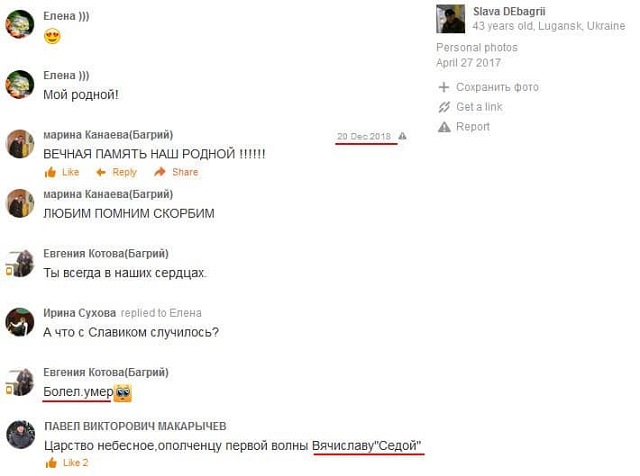Click the chain icon for Get a link
This screenshot has width=640, height=476.
pos(444,107)
